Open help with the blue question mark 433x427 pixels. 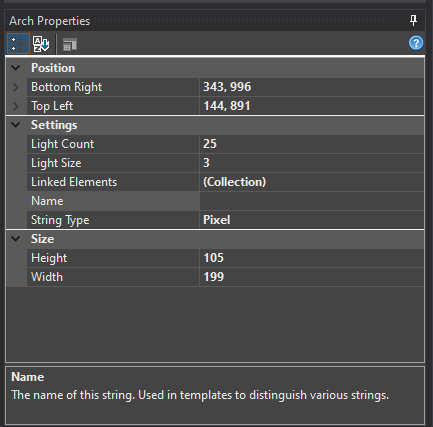point(416,43)
